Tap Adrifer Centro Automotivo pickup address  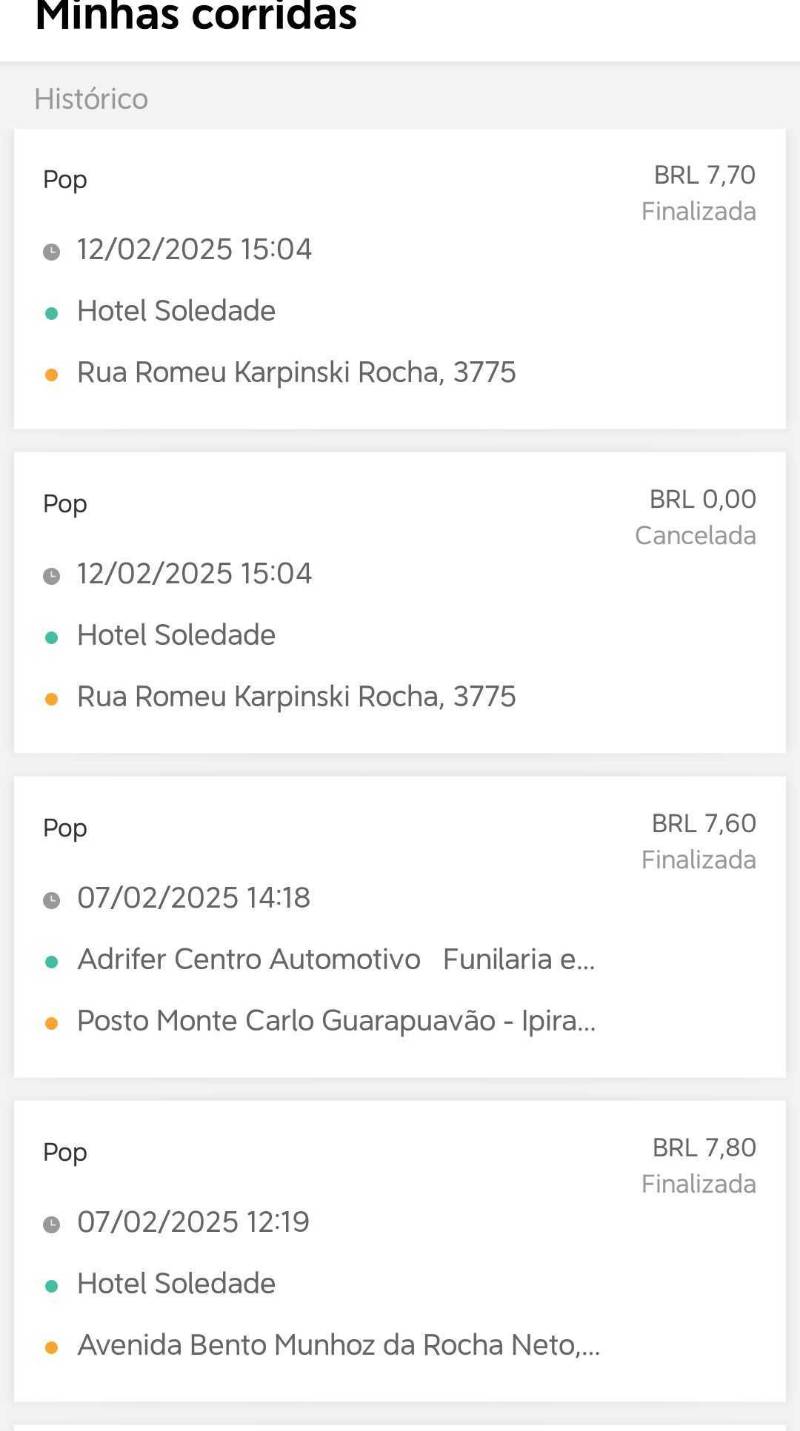(x=335, y=960)
